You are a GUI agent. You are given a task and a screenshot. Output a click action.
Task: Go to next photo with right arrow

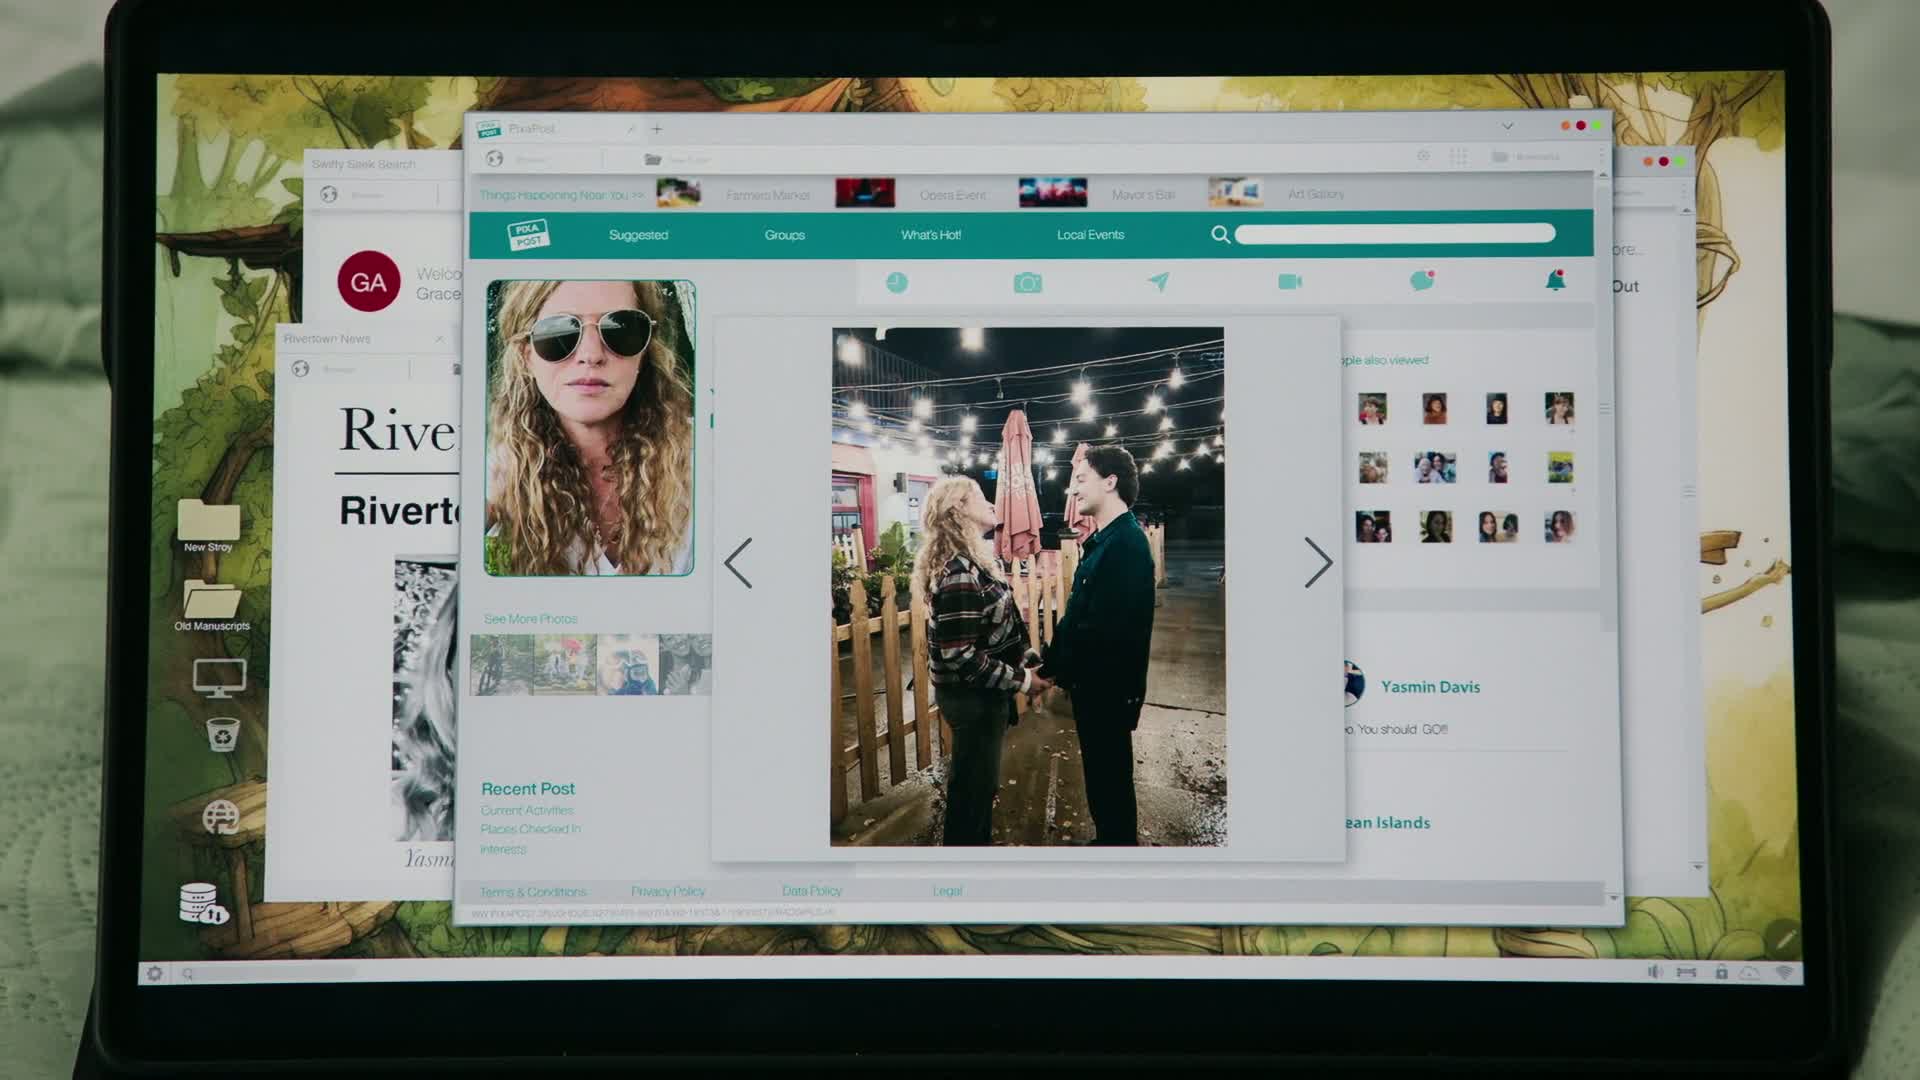[1317, 562]
